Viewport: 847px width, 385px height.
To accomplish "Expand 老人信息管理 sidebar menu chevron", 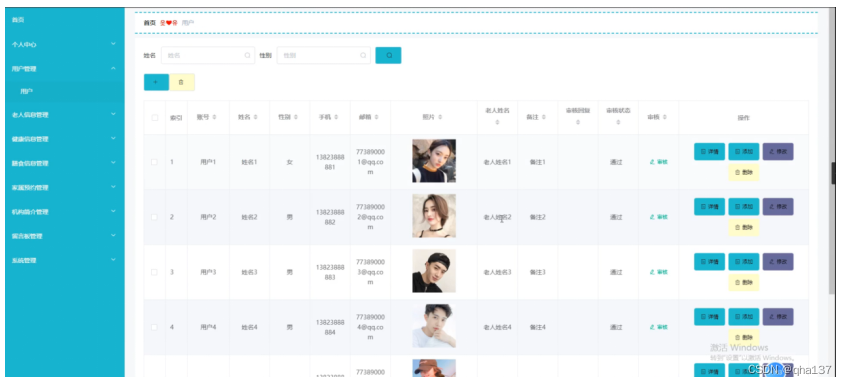I will [x=113, y=114].
